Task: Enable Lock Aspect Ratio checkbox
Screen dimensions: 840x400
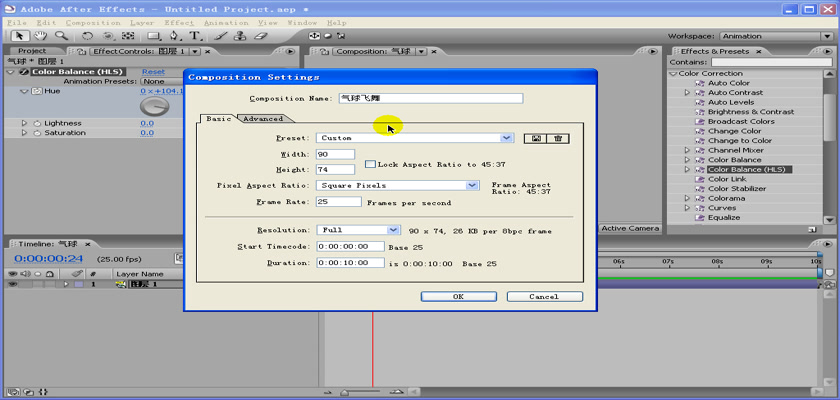Action: 370,163
